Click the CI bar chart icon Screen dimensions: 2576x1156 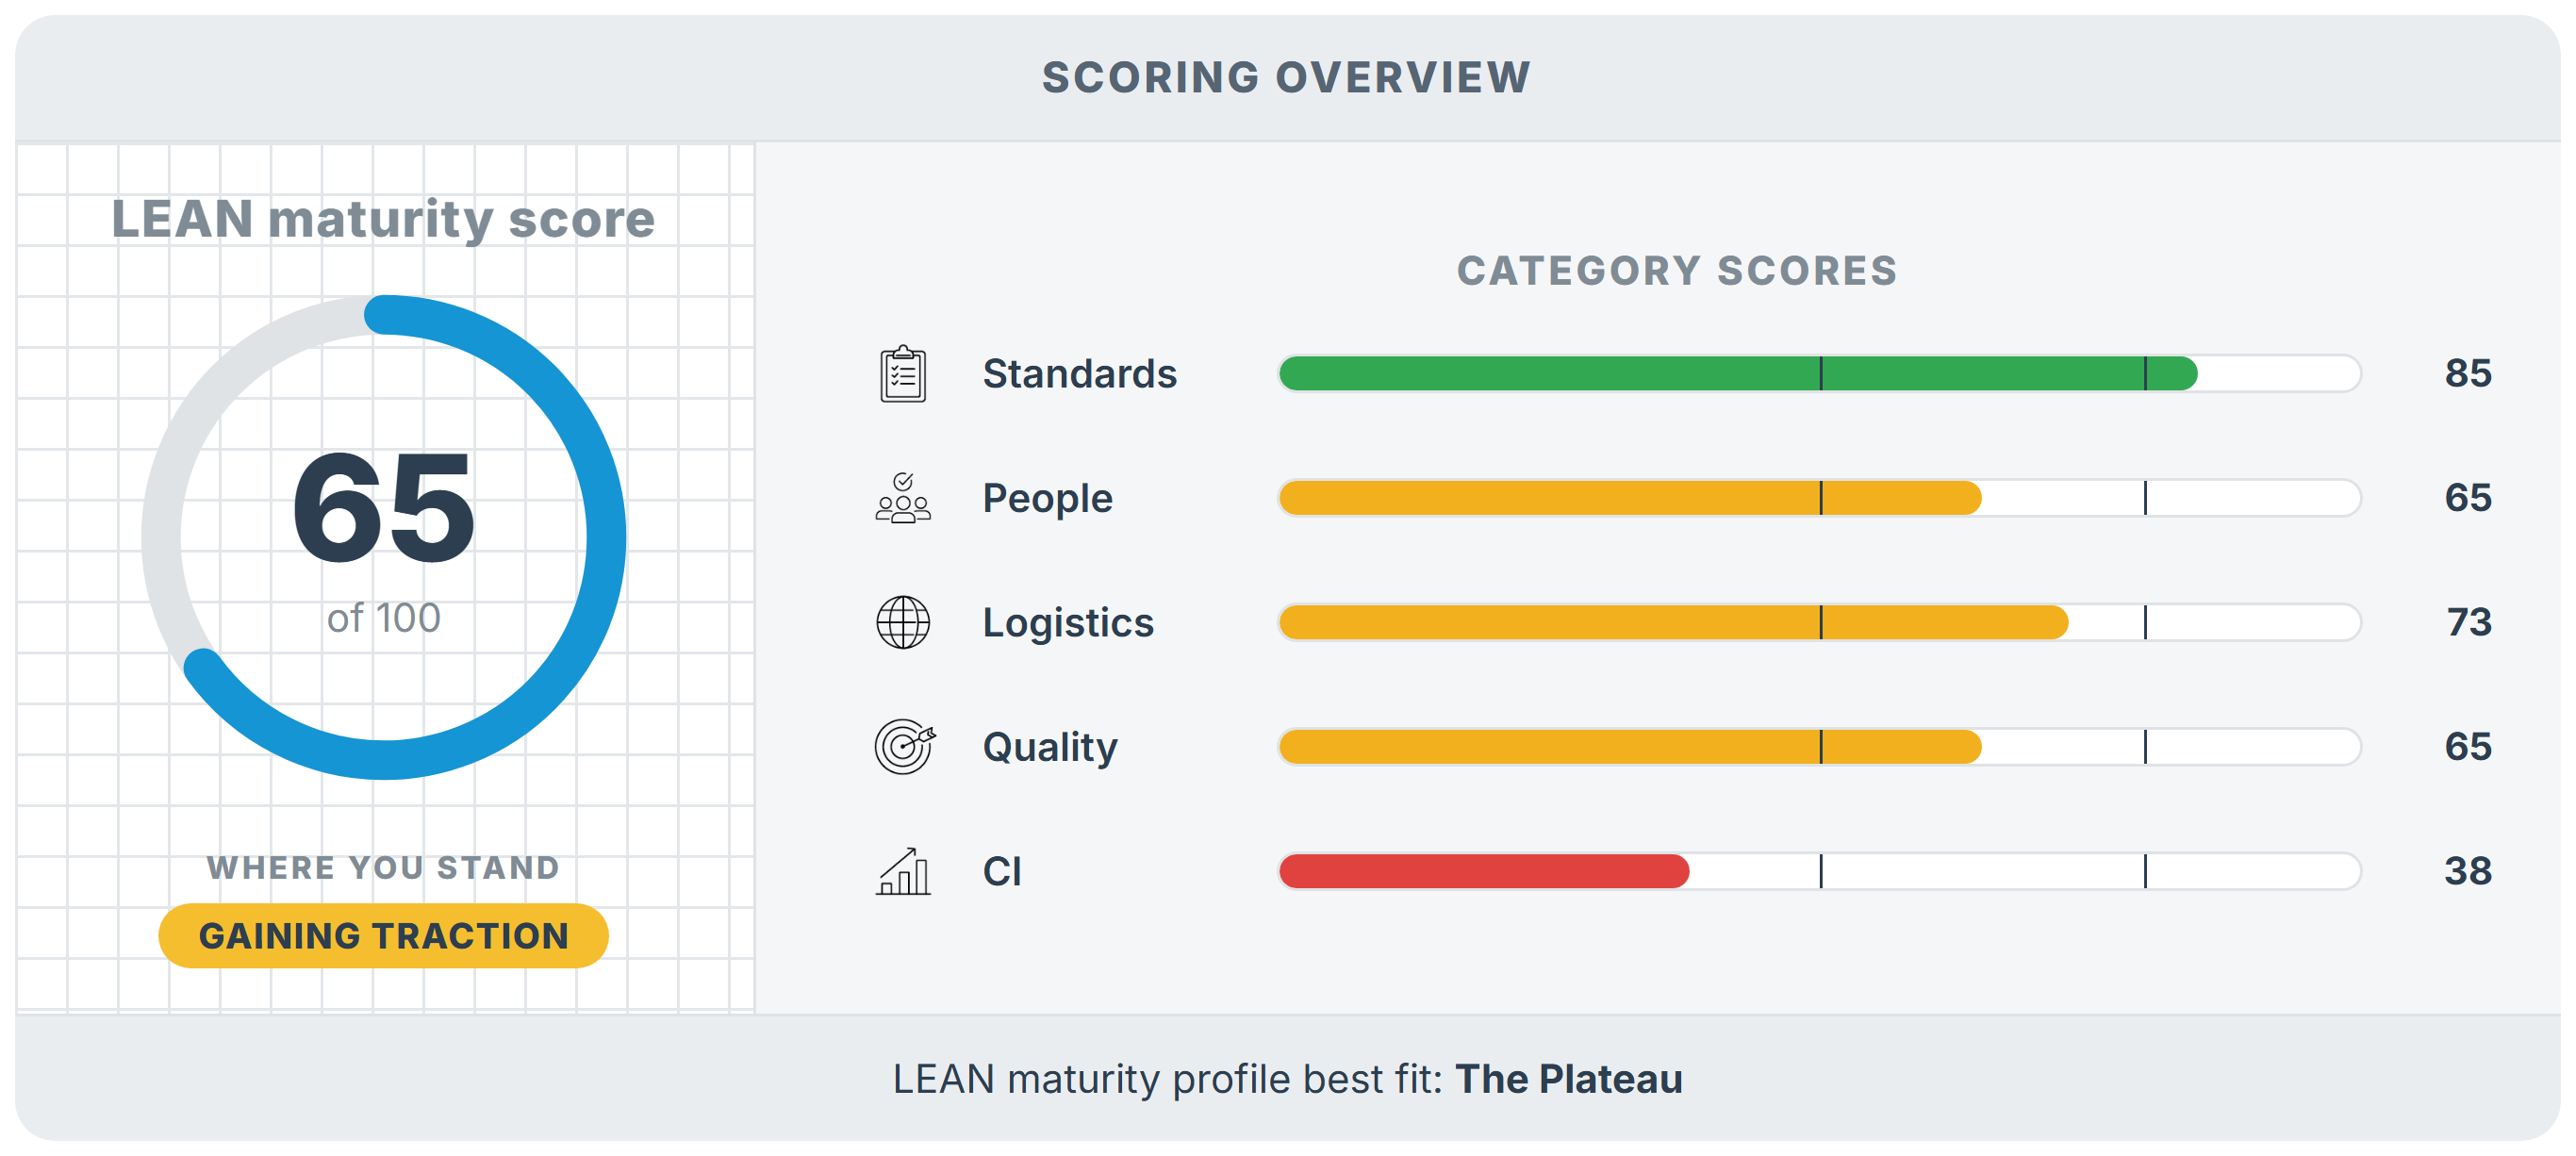(x=903, y=871)
